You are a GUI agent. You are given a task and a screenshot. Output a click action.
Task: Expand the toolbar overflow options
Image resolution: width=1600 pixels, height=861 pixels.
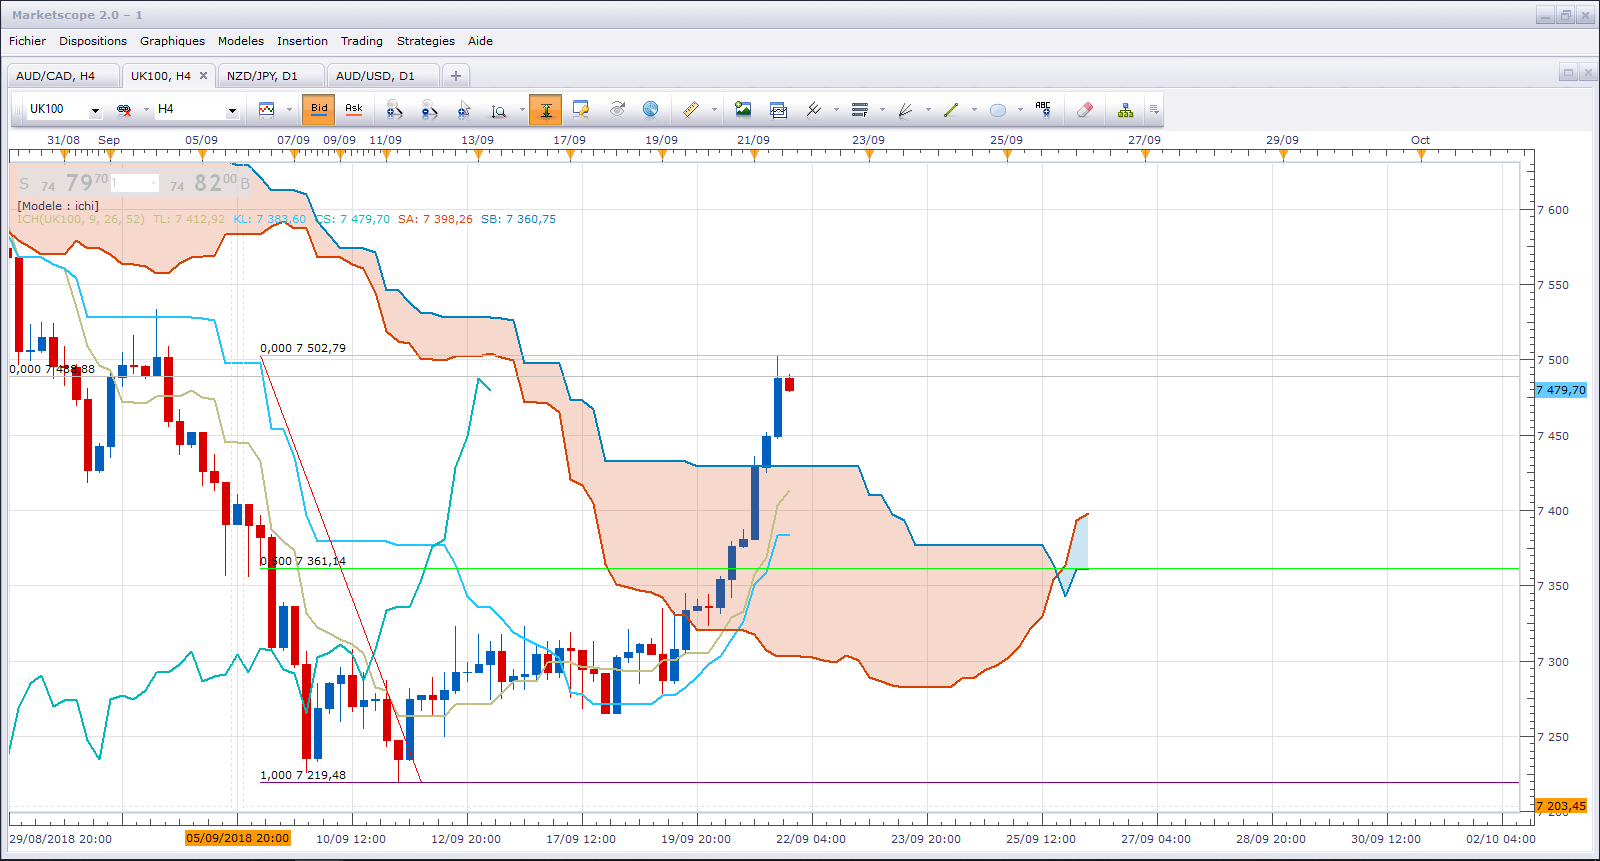point(1154,110)
